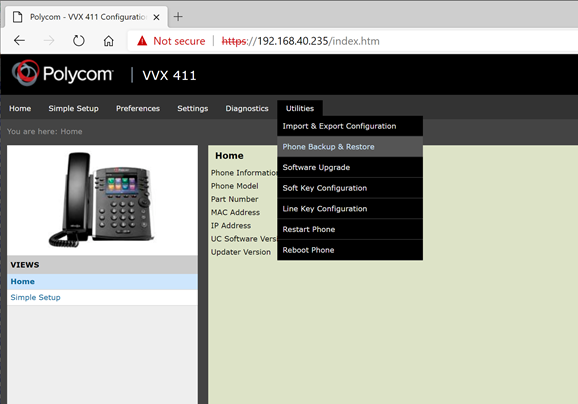Open the Diagnostics menu
This screenshot has height=404, width=578.
click(x=247, y=108)
